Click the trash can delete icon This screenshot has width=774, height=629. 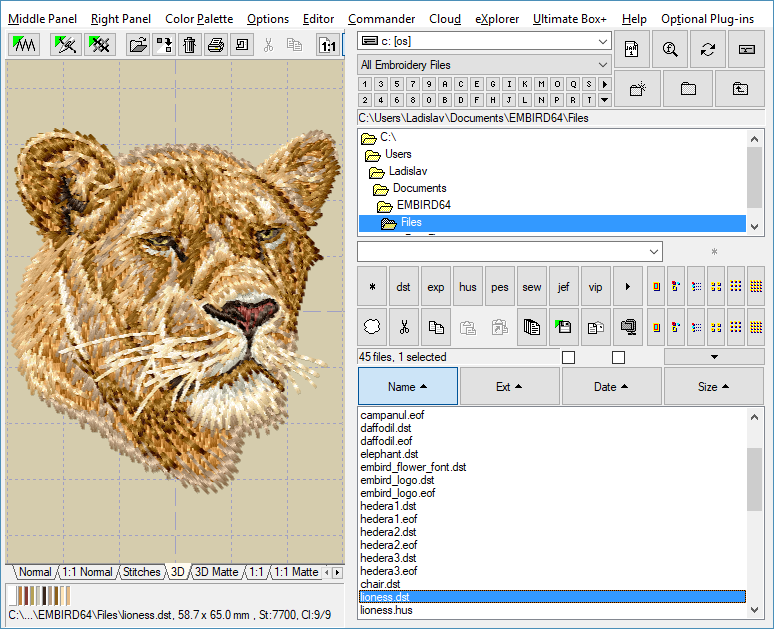coord(190,45)
